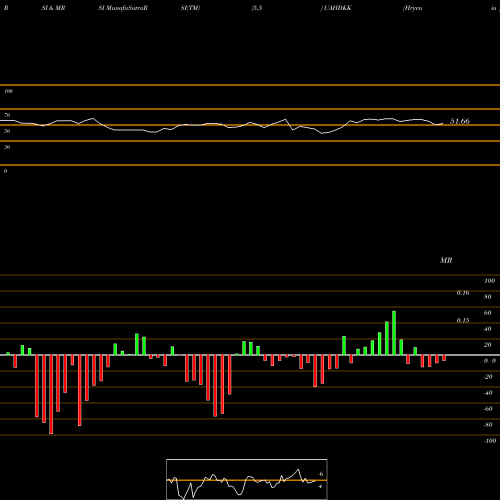Click the 'MR' panel label
The height and width of the screenshot is (500, 500).
pos(446,260)
